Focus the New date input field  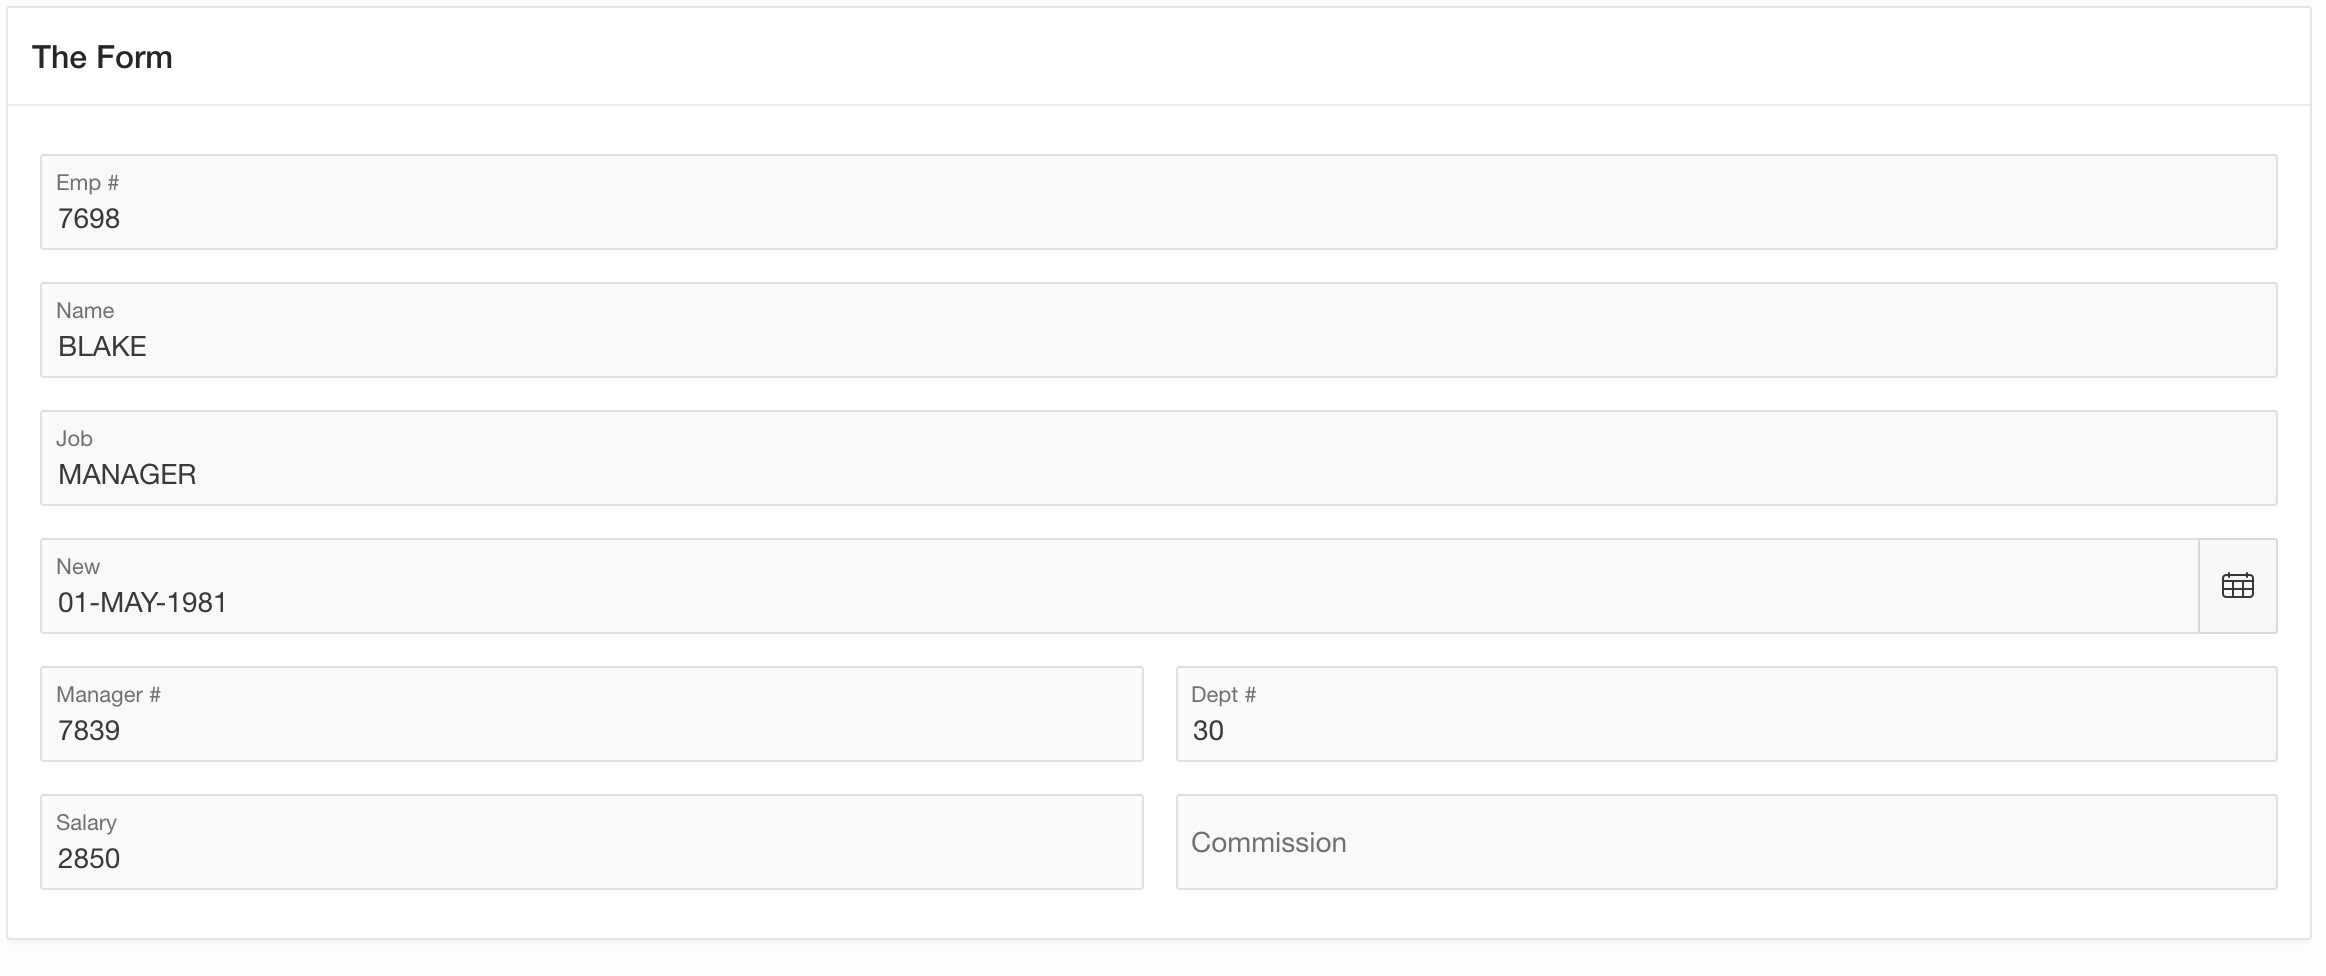(x=1118, y=602)
